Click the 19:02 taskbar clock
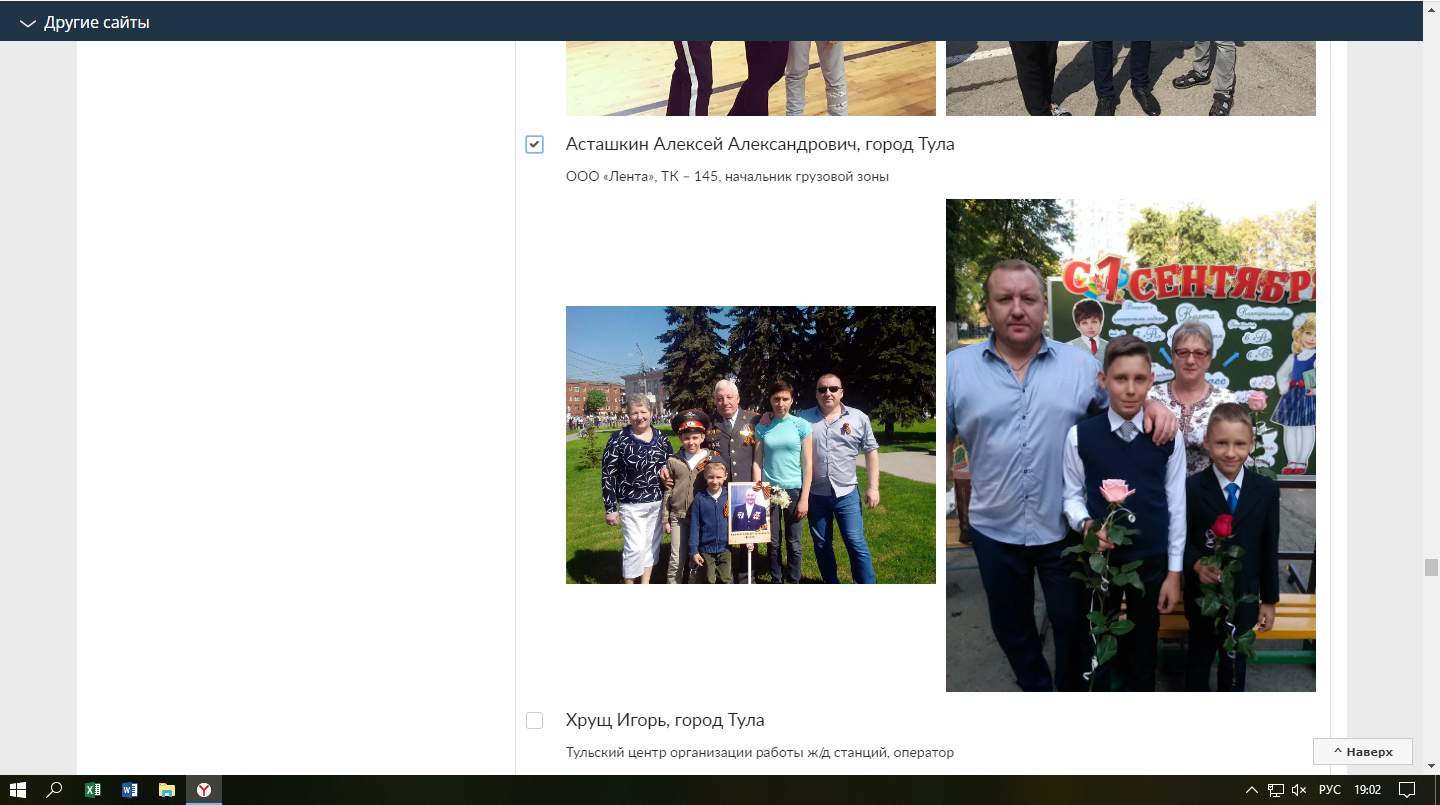Viewport: 1440px width, 805px height. point(1367,790)
